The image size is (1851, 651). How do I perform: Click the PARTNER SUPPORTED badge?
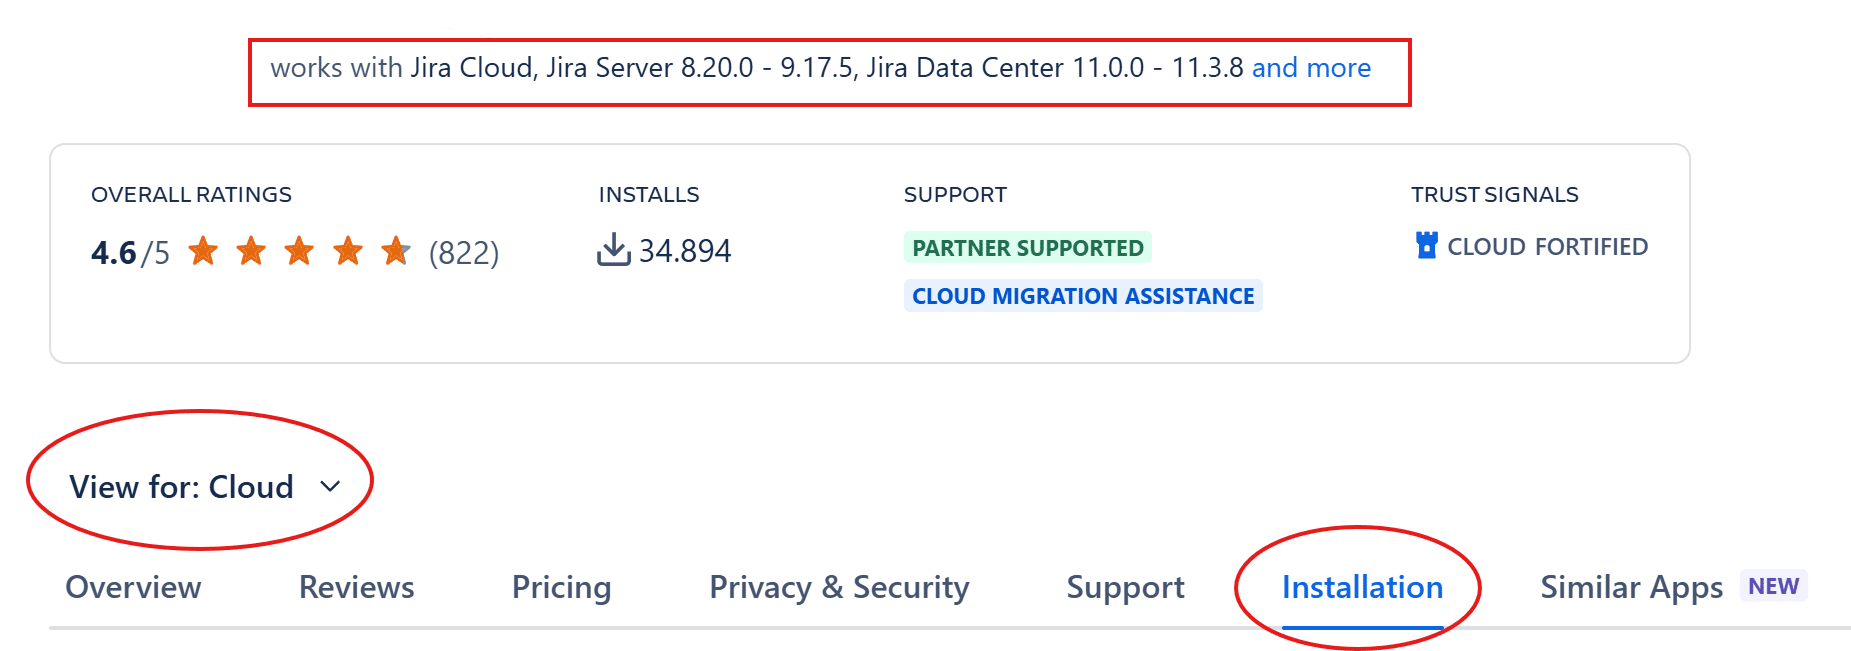[x=1027, y=248]
